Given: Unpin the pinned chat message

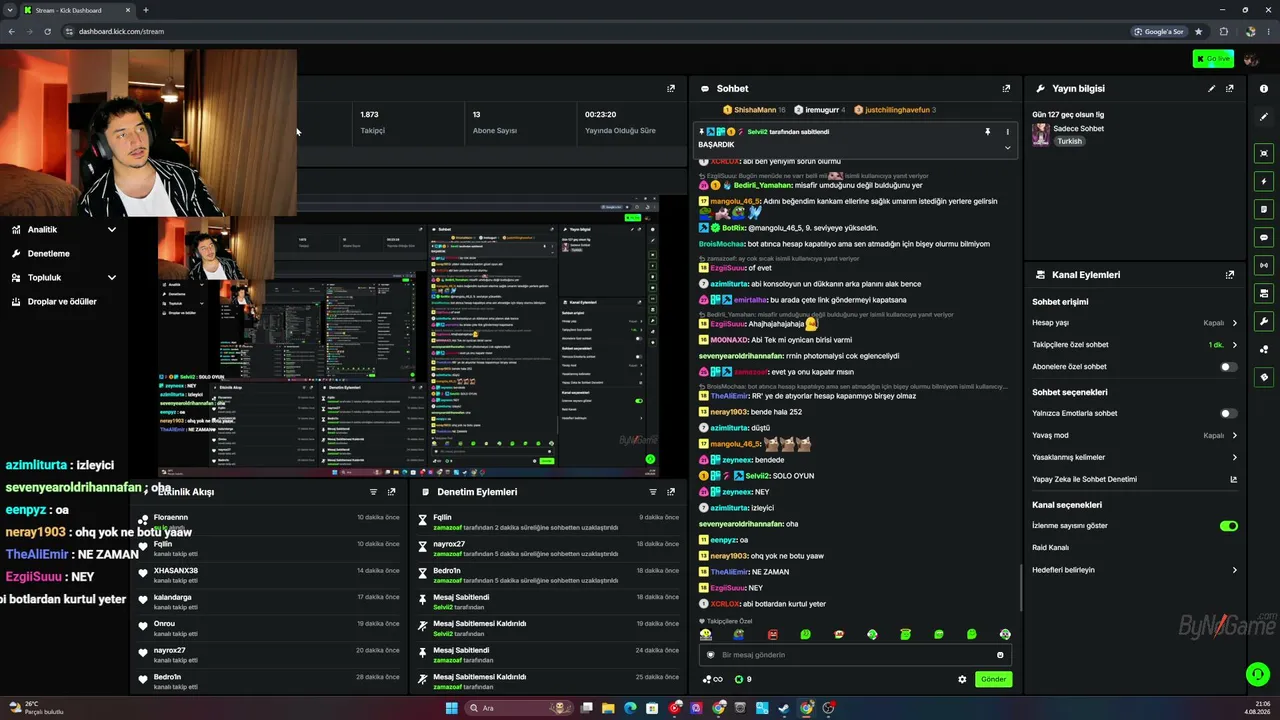Looking at the screenshot, I should (987, 132).
